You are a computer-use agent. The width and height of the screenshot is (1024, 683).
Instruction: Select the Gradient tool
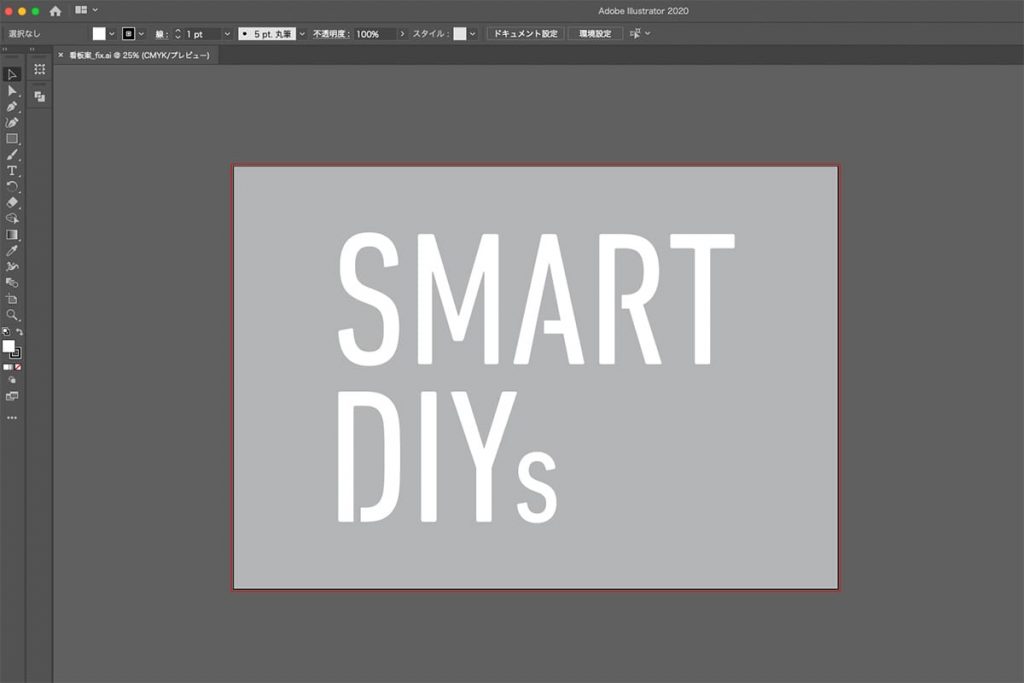(x=12, y=234)
